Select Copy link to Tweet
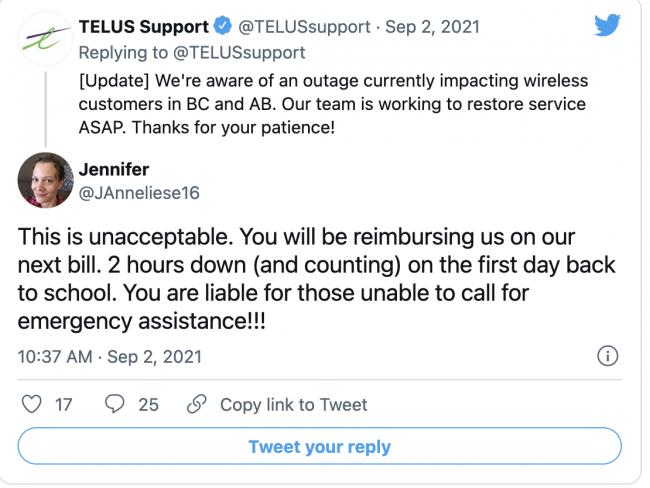Viewport: 650px width, 488px height. (x=293, y=405)
